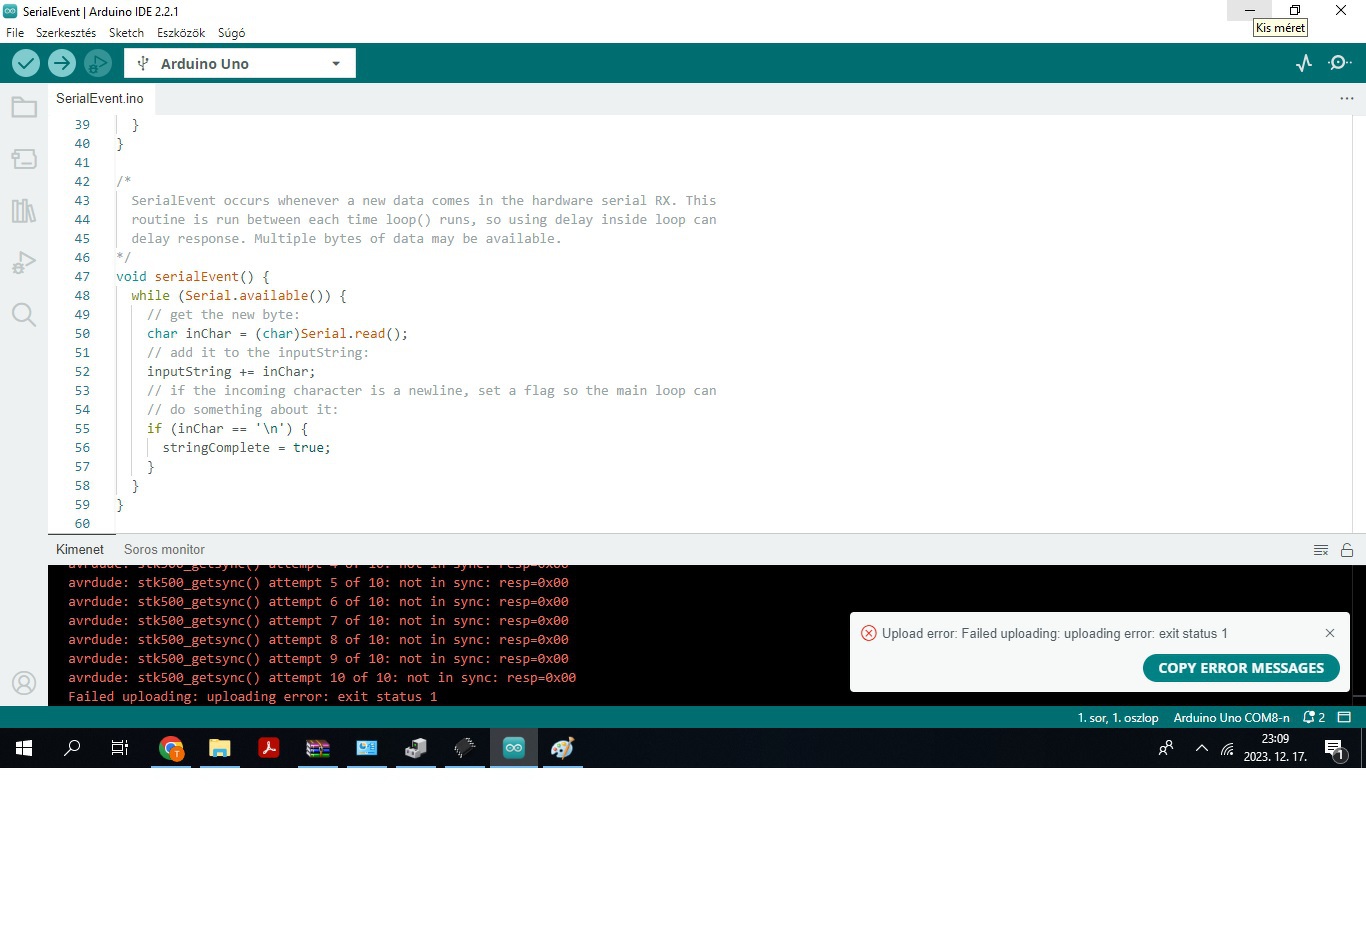1366x938 pixels.
Task: Click the Upload arrow button
Action: tap(62, 63)
